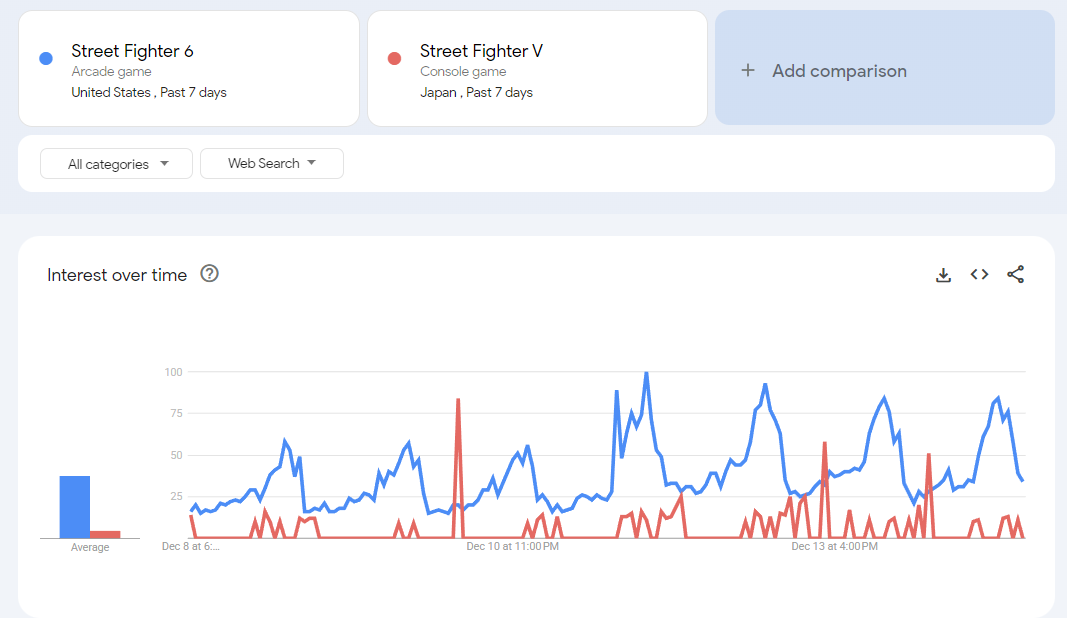Click the red Average bar

(x=105, y=534)
